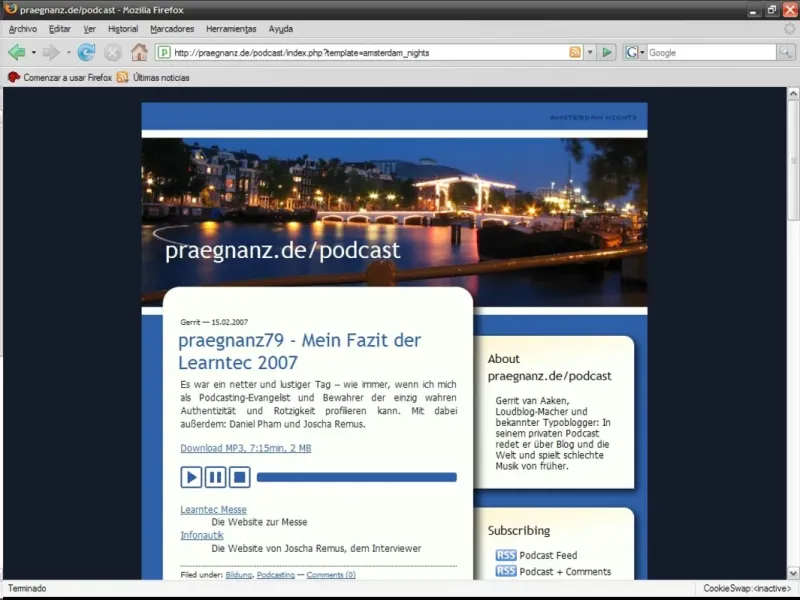Click the vertical scrollbar up arrow

coord(793,93)
